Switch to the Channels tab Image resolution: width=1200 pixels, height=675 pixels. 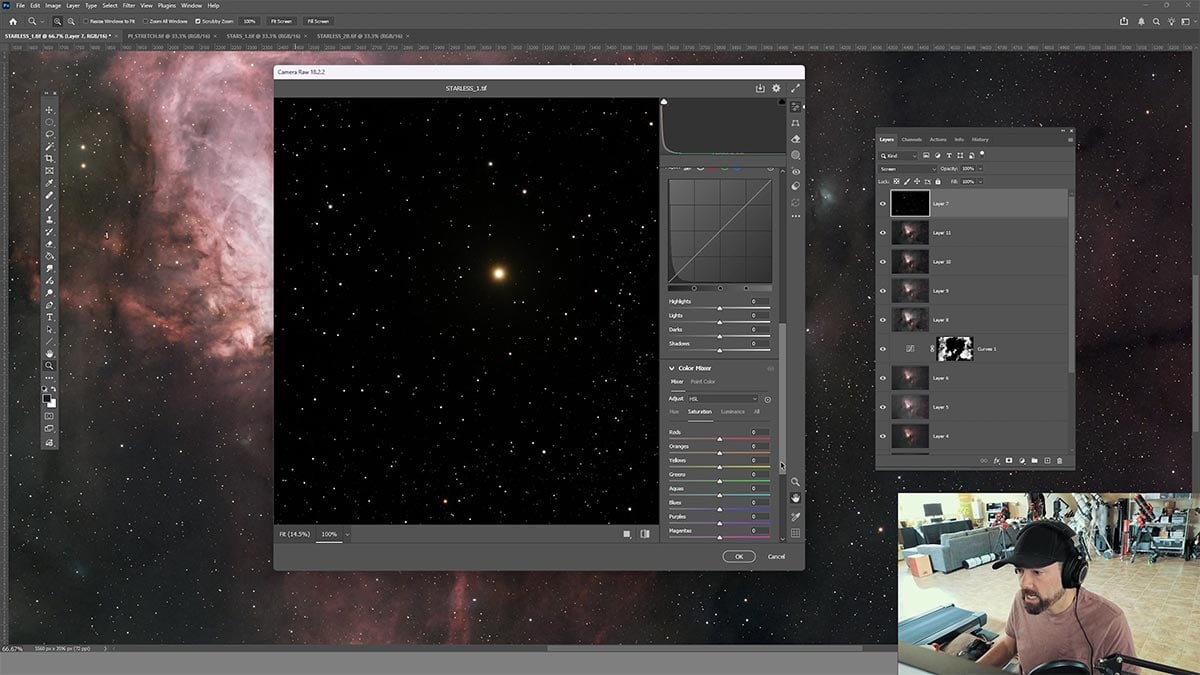(913, 139)
